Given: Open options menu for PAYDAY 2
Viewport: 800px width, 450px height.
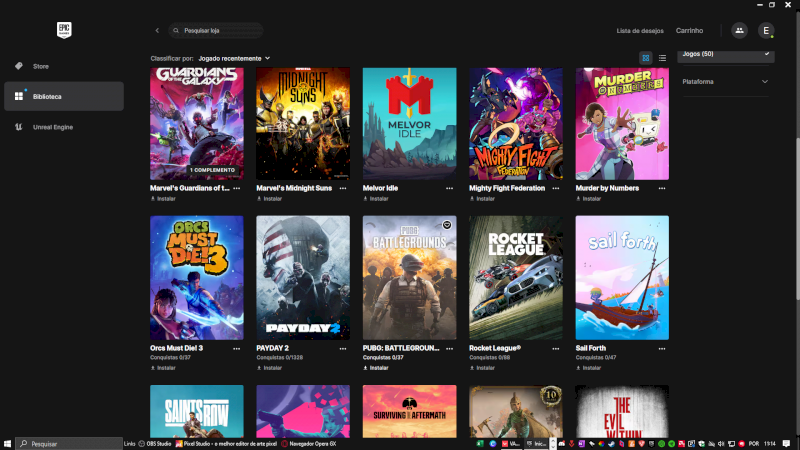Looking at the screenshot, I should coord(343,348).
